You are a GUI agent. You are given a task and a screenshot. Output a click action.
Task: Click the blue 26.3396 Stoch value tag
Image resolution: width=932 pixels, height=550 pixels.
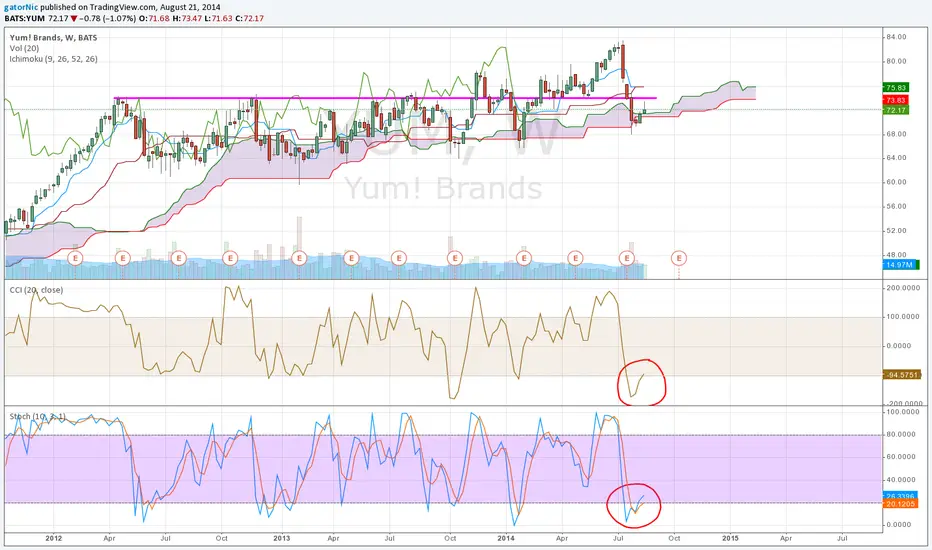900,496
